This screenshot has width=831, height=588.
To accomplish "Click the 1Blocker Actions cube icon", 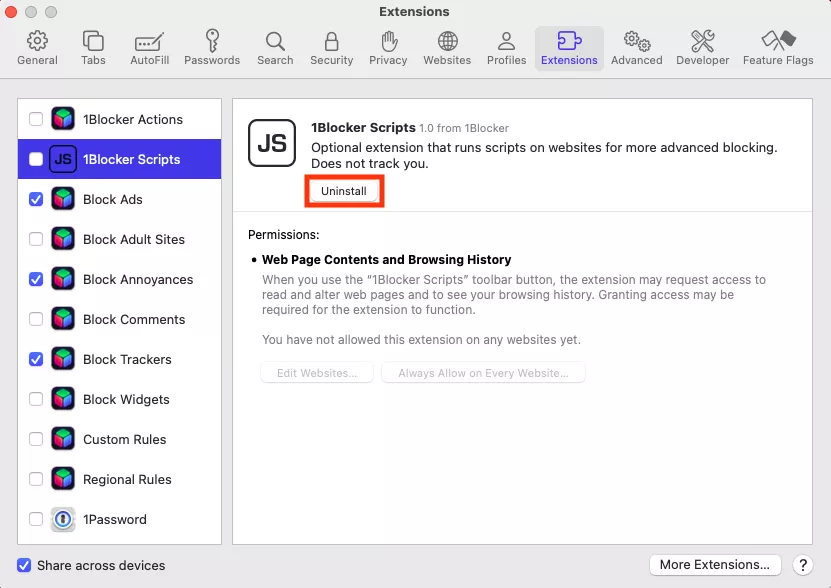I will click(x=63, y=119).
